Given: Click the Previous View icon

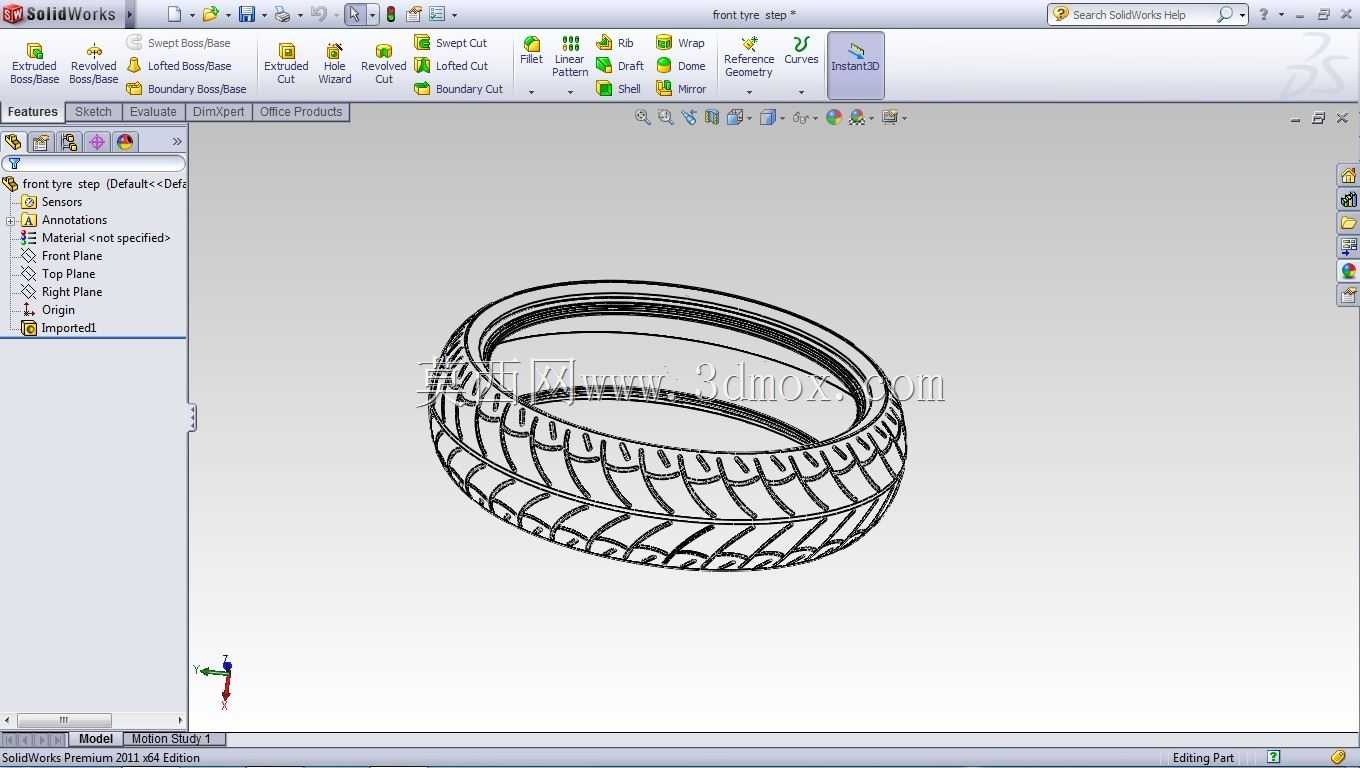Looking at the screenshot, I should pyautogui.click(x=689, y=118).
